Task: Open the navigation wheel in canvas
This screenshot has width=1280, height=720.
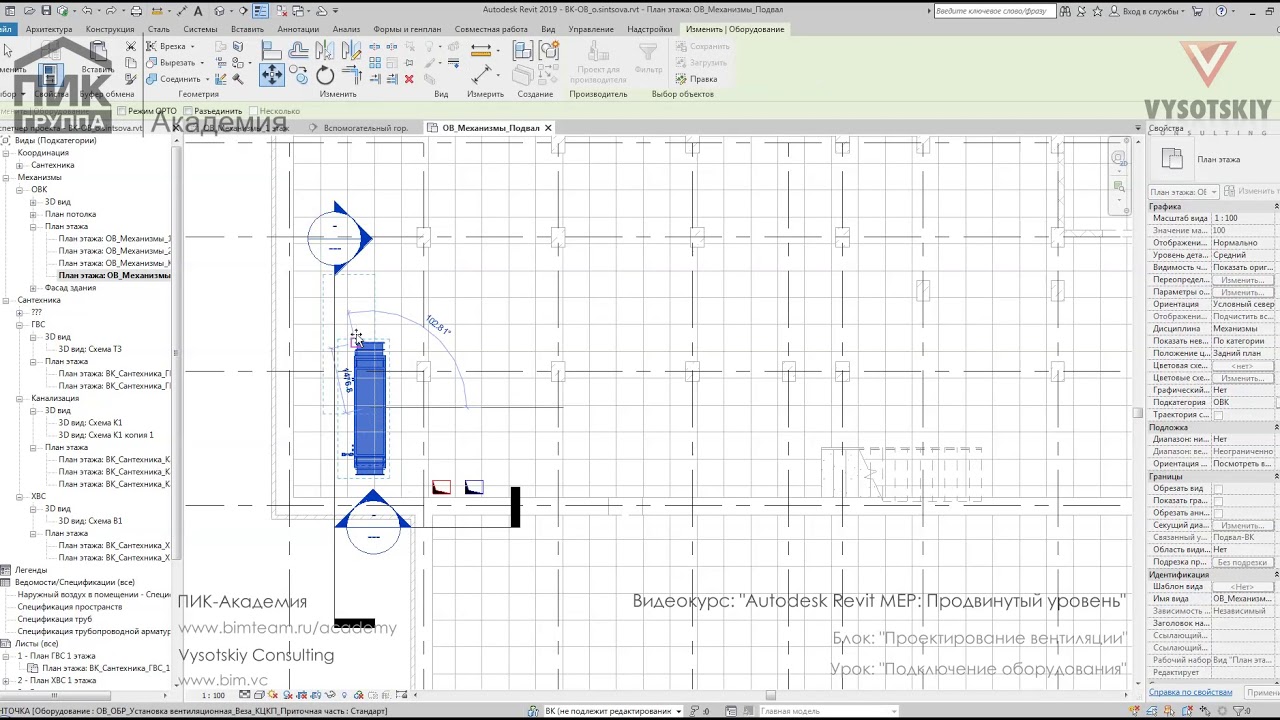Action: click(x=1119, y=159)
